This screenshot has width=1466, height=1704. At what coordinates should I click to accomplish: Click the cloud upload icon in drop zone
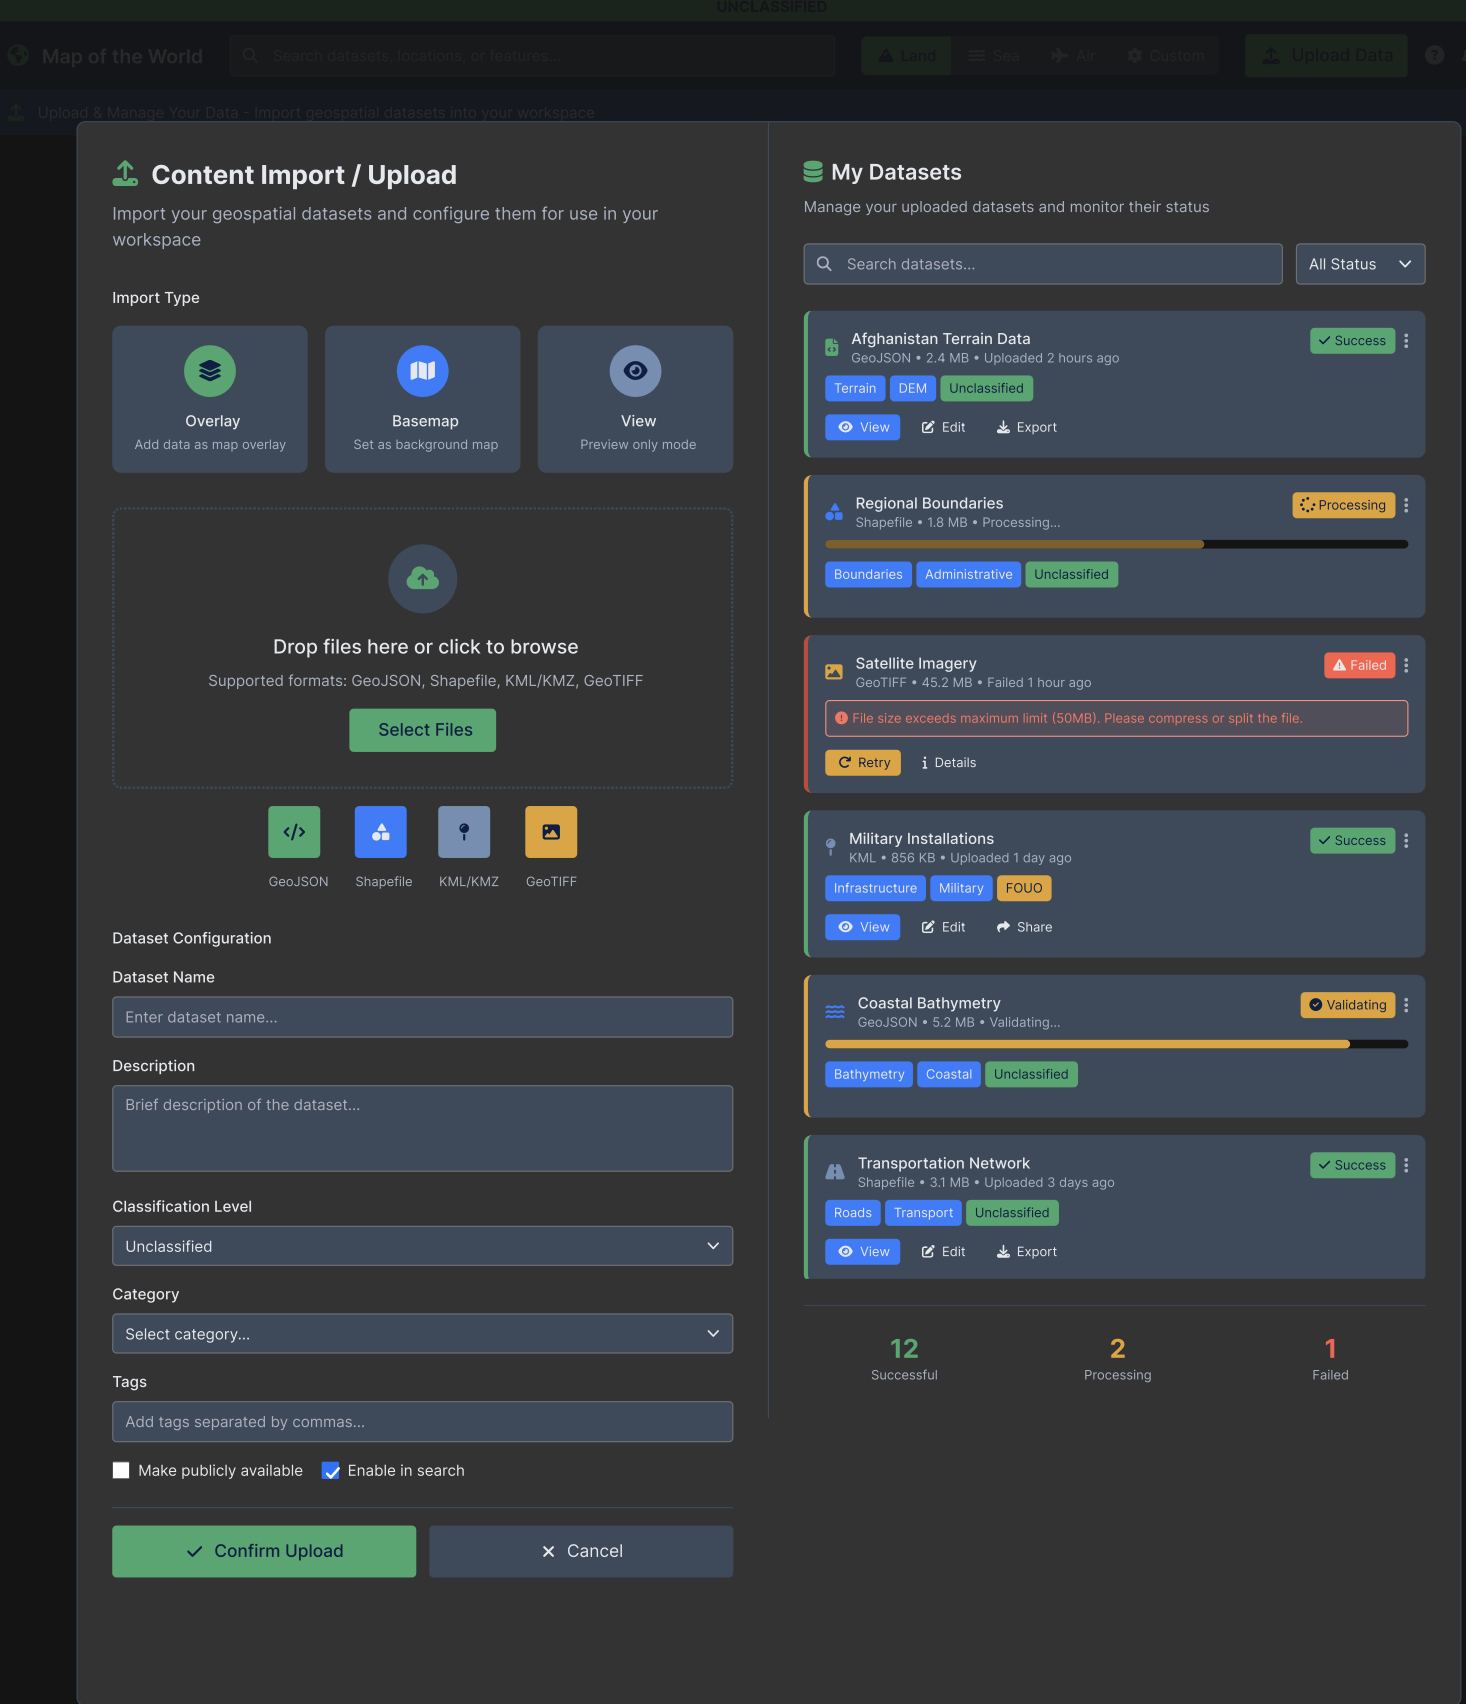pos(423,579)
